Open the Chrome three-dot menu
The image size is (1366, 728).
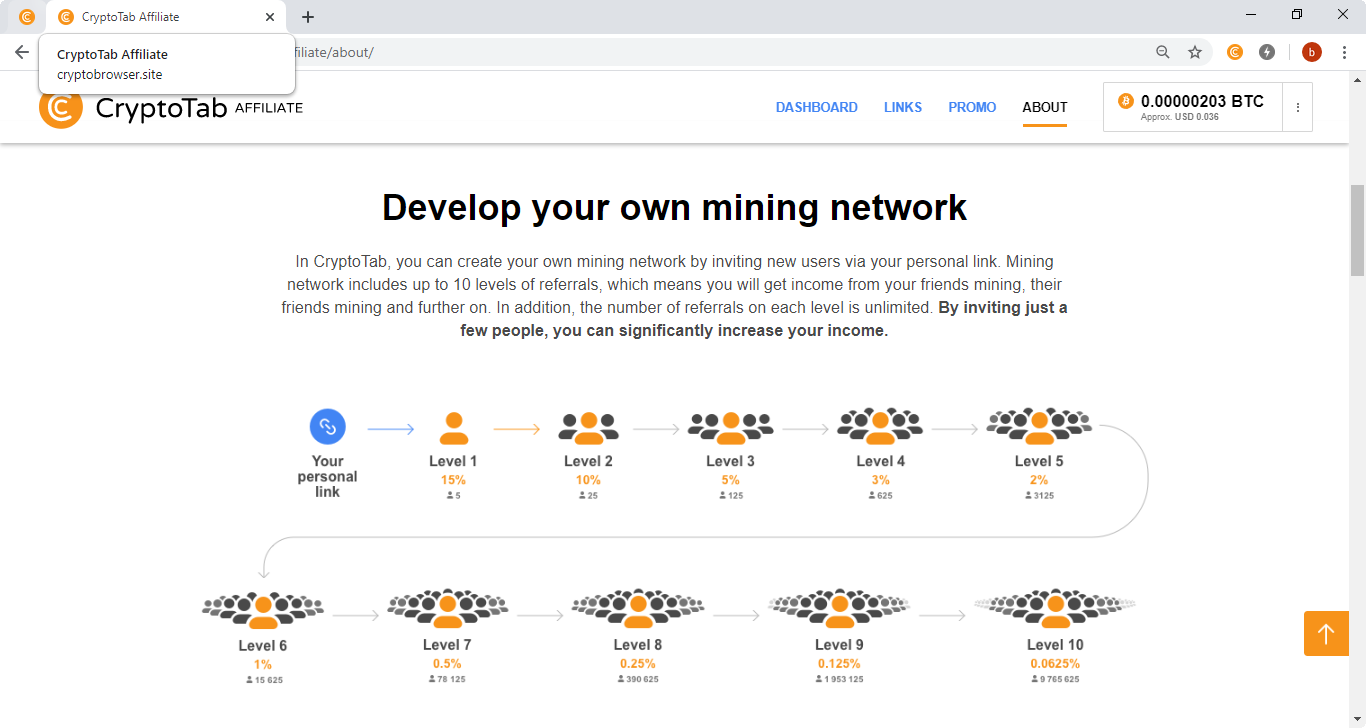tap(1344, 52)
